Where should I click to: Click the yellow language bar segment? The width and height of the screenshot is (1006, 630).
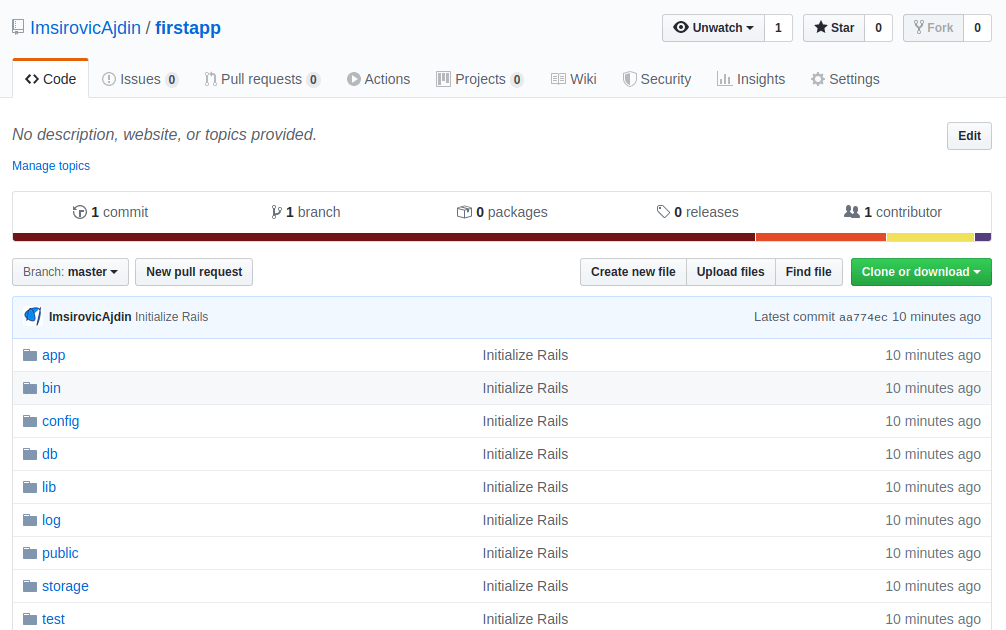click(x=930, y=237)
